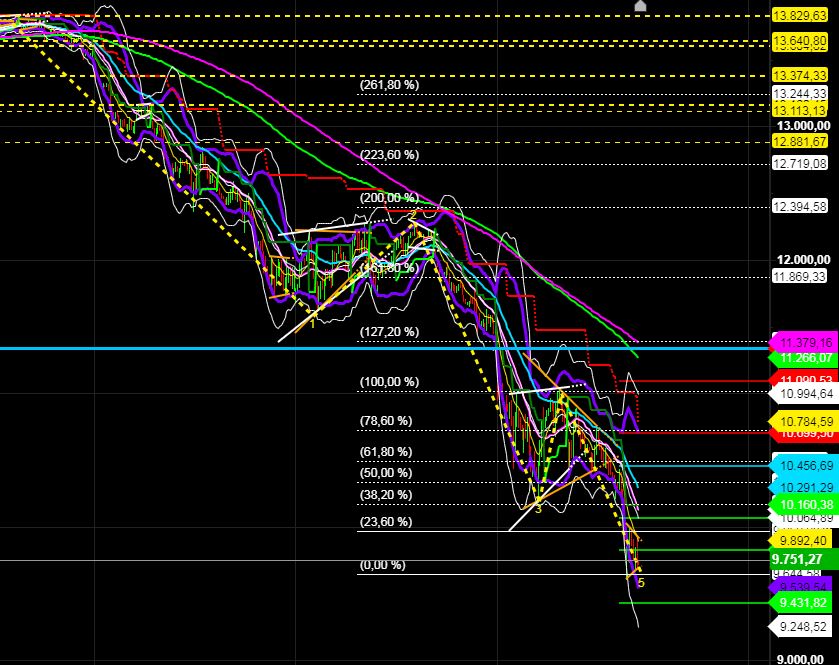Select the pivot marker labeled 3
This screenshot has height=665, width=839.
pyautogui.click(x=539, y=509)
